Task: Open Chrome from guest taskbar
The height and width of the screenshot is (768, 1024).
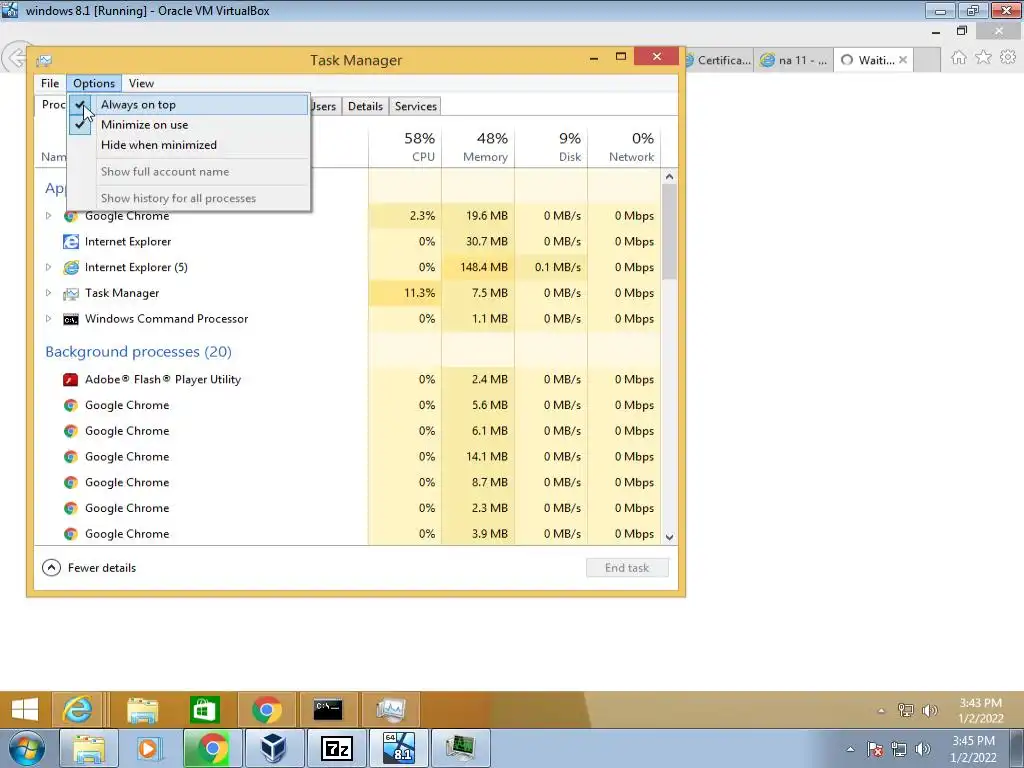Action: pos(266,709)
